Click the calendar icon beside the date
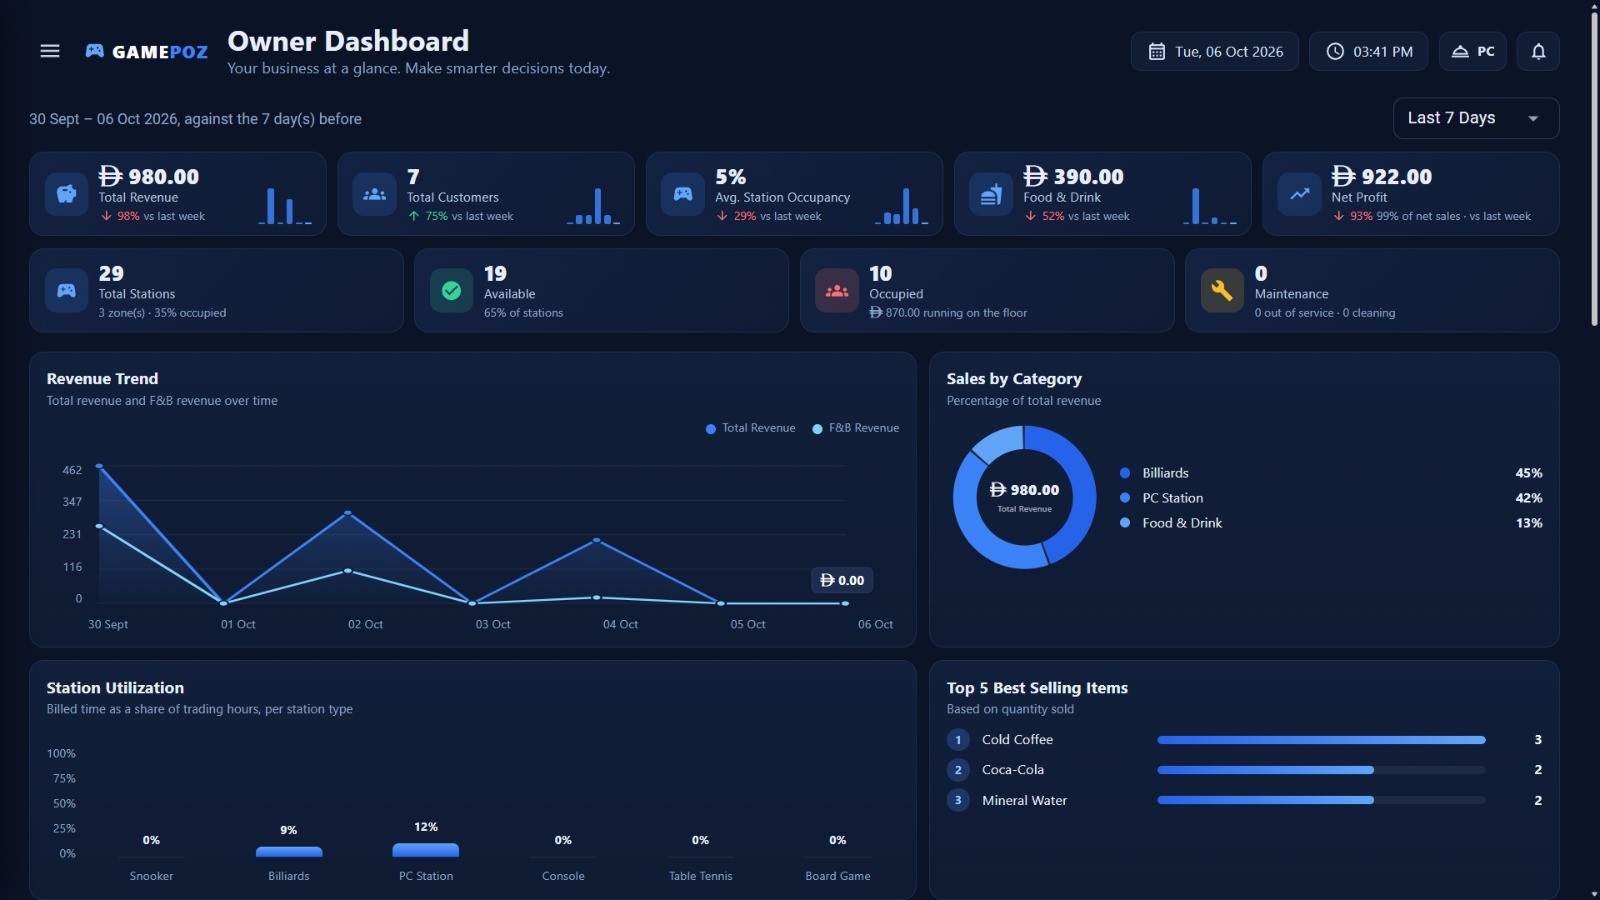1600x900 pixels. (1156, 51)
